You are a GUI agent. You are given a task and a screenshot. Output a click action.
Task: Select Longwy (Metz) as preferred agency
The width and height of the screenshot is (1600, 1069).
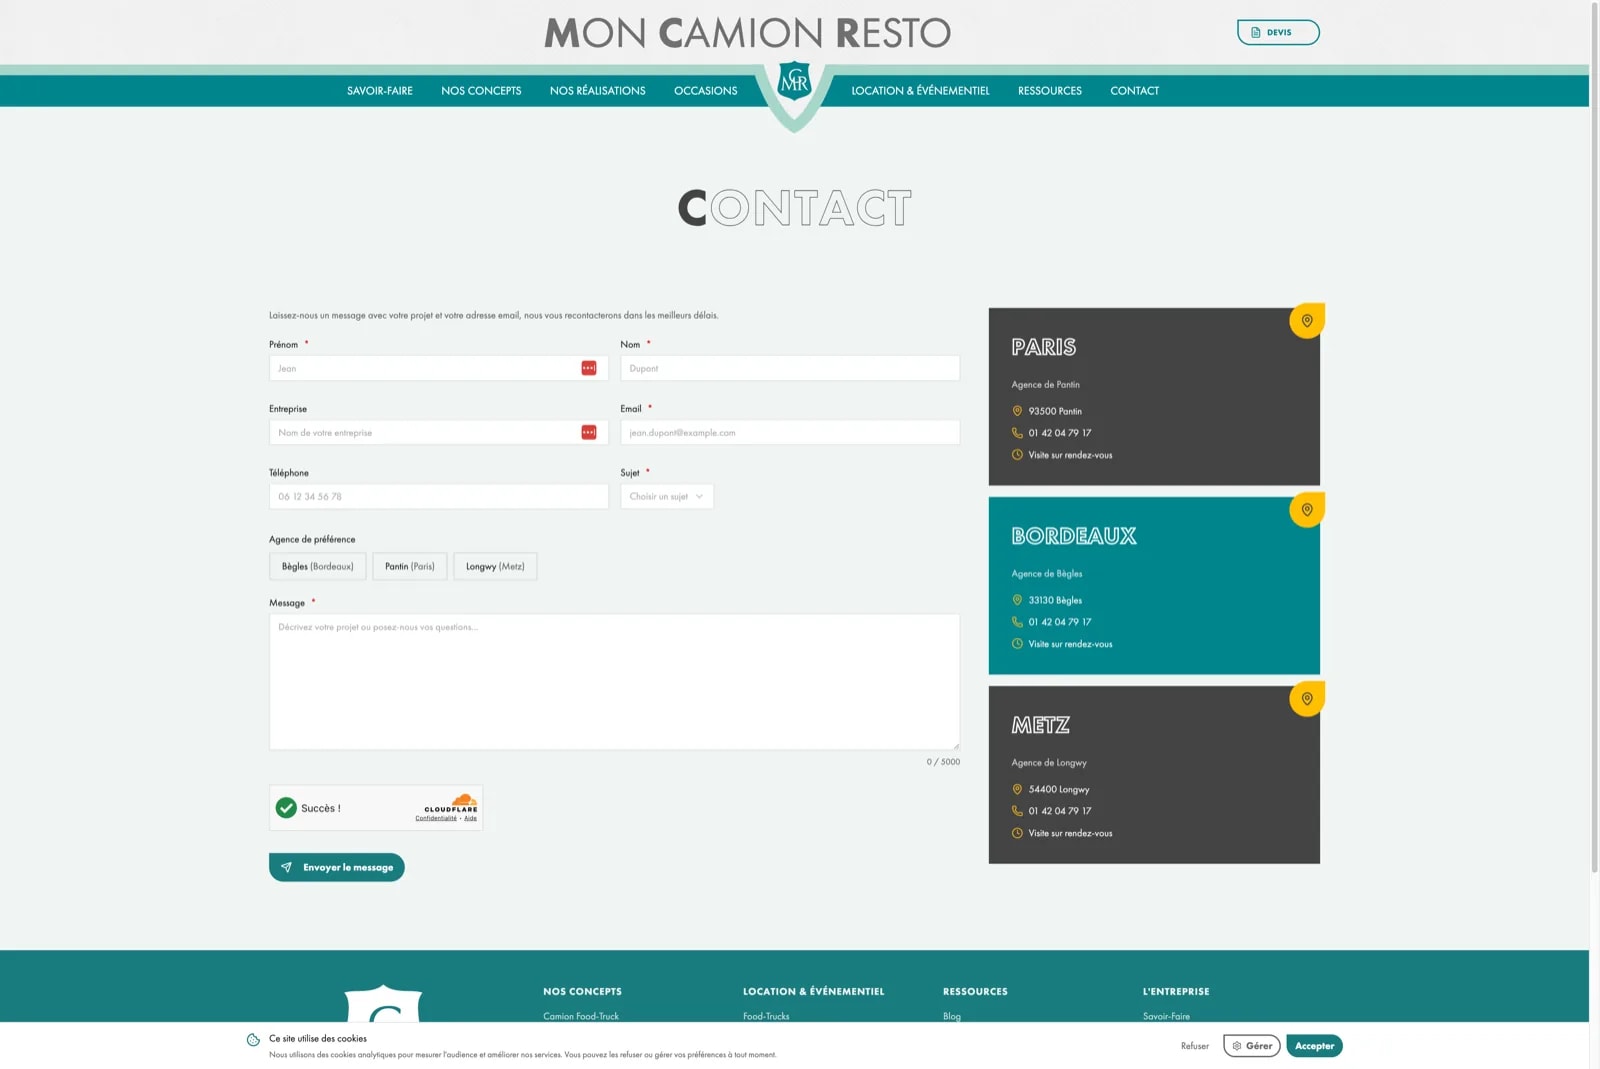pyautogui.click(x=495, y=566)
